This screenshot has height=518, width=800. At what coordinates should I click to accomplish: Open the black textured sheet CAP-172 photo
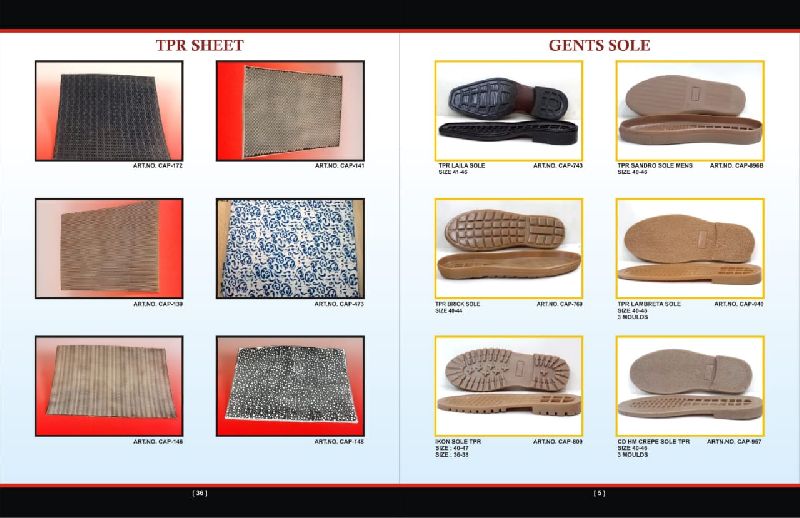click(109, 110)
